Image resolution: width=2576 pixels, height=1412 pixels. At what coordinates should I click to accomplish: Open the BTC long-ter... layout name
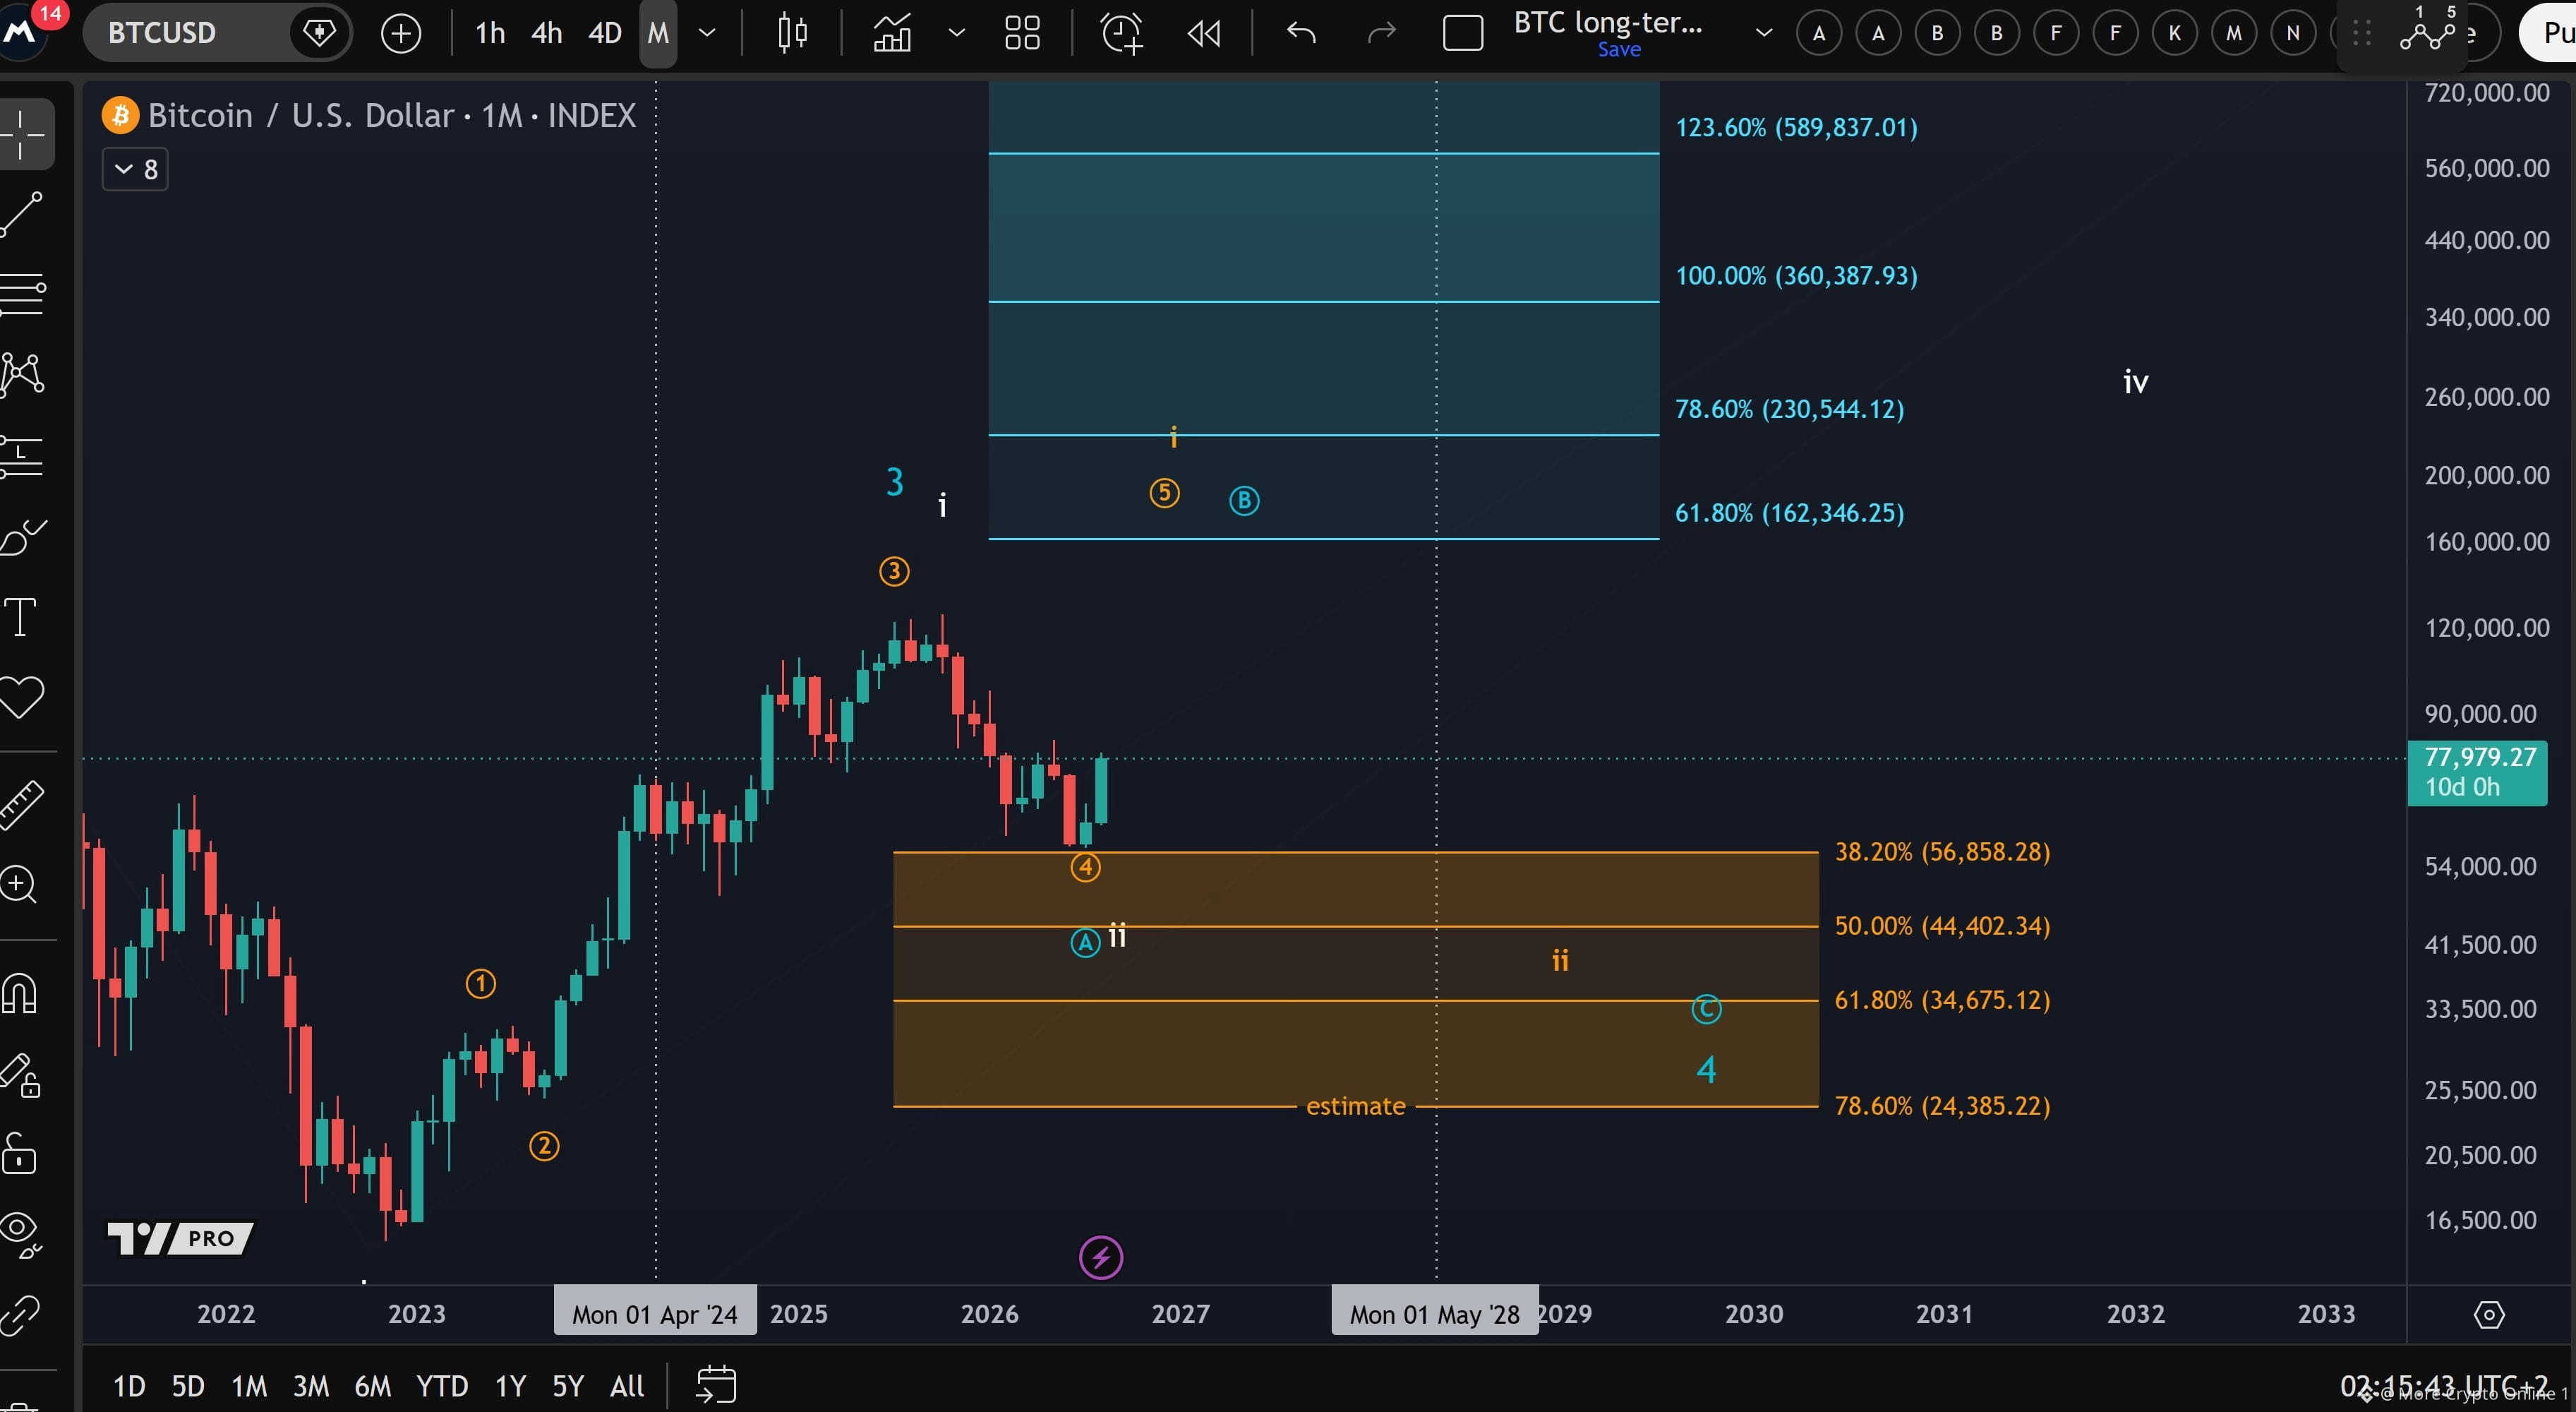(x=1608, y=23)
